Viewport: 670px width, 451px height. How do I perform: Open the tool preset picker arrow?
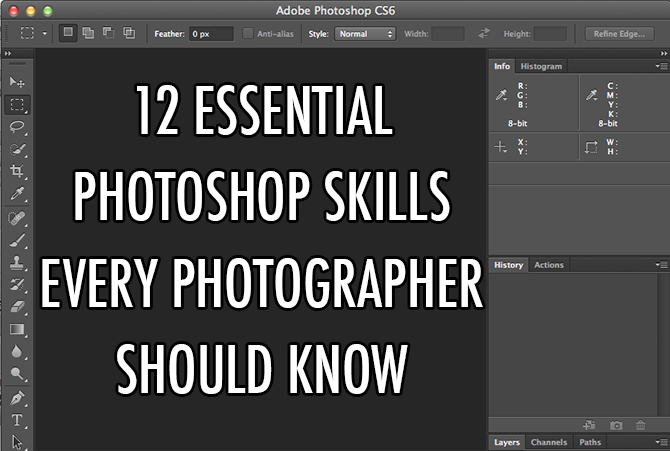point(43,33)
